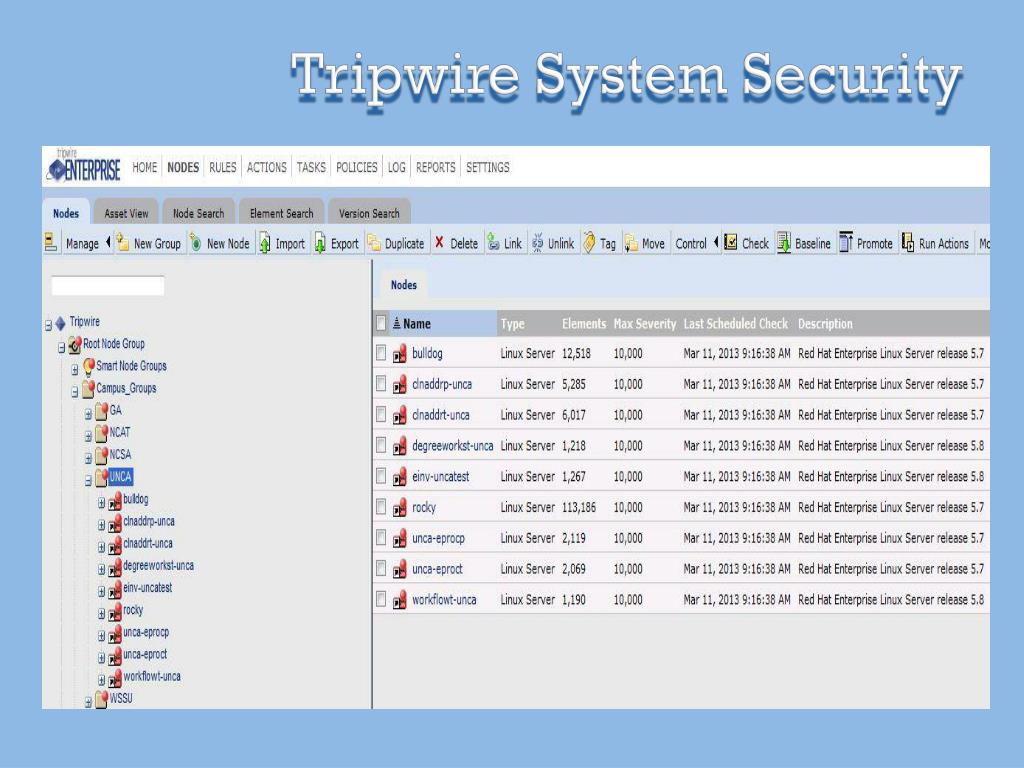Image resolution: width=1024 pixels, height=768 pixels.
Task: Check the unca-eprocp row checkbox
Action: [x=381, y=537]
